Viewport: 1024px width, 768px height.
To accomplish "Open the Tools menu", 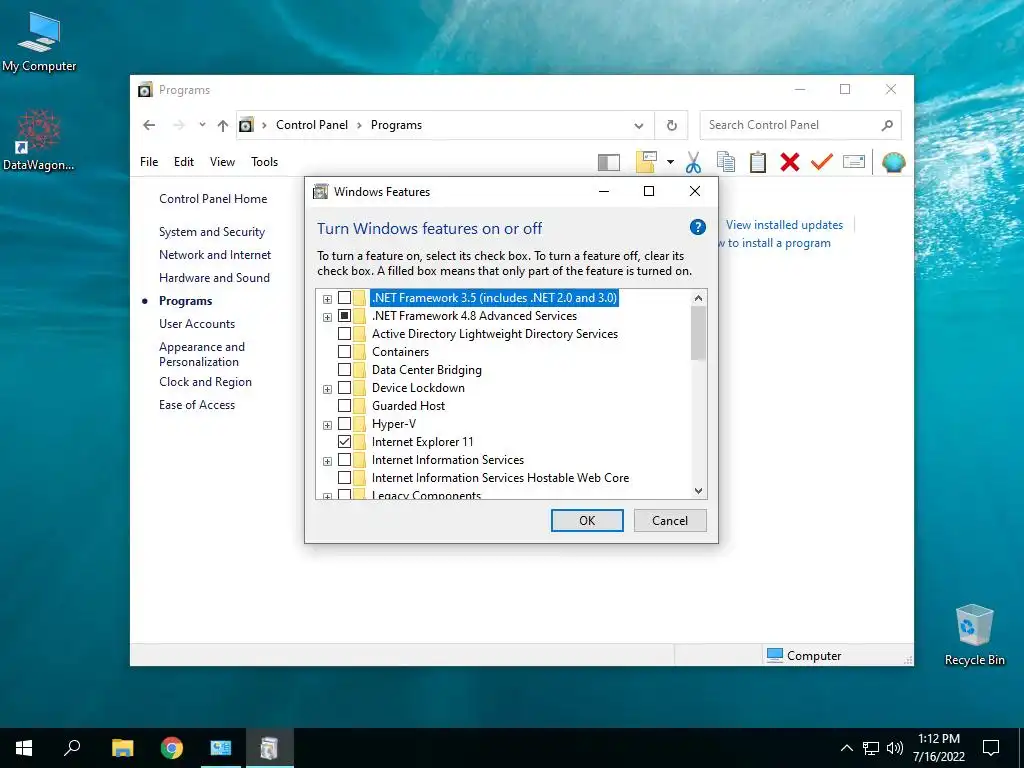I will 264,162.
